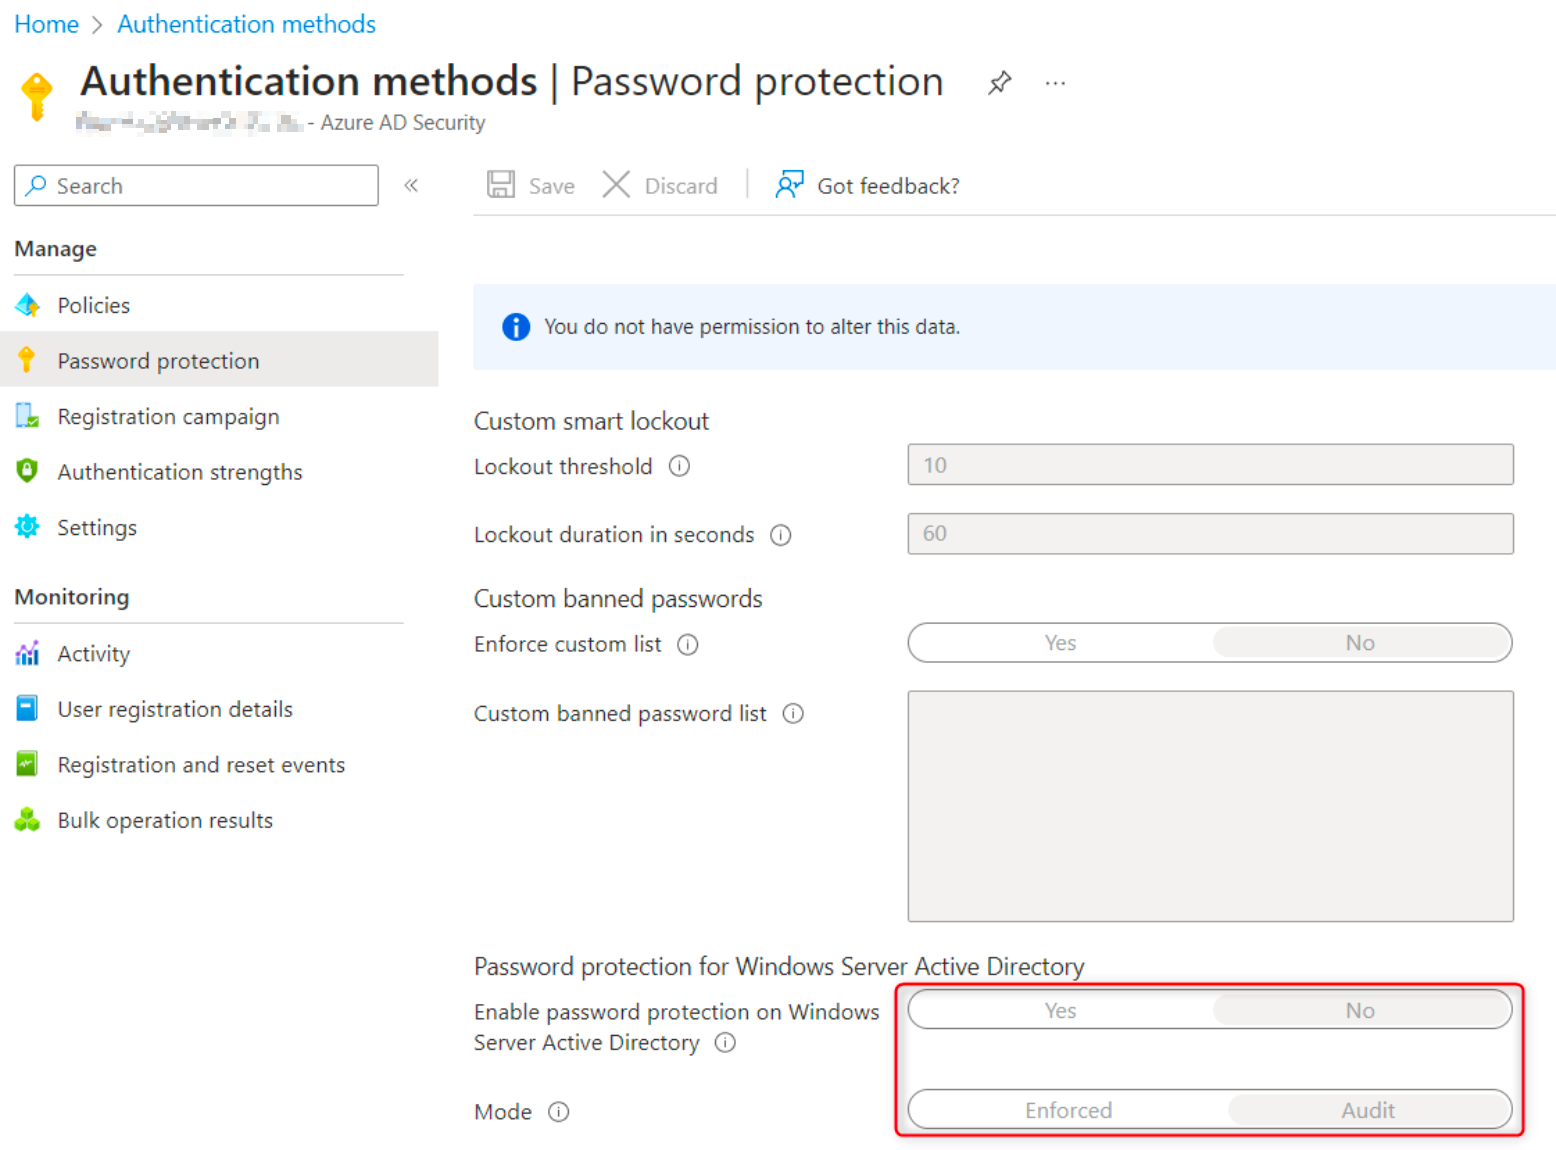1556x1150 pixels.
Task: Select the User registration details icon
Action: pos(27,708)
